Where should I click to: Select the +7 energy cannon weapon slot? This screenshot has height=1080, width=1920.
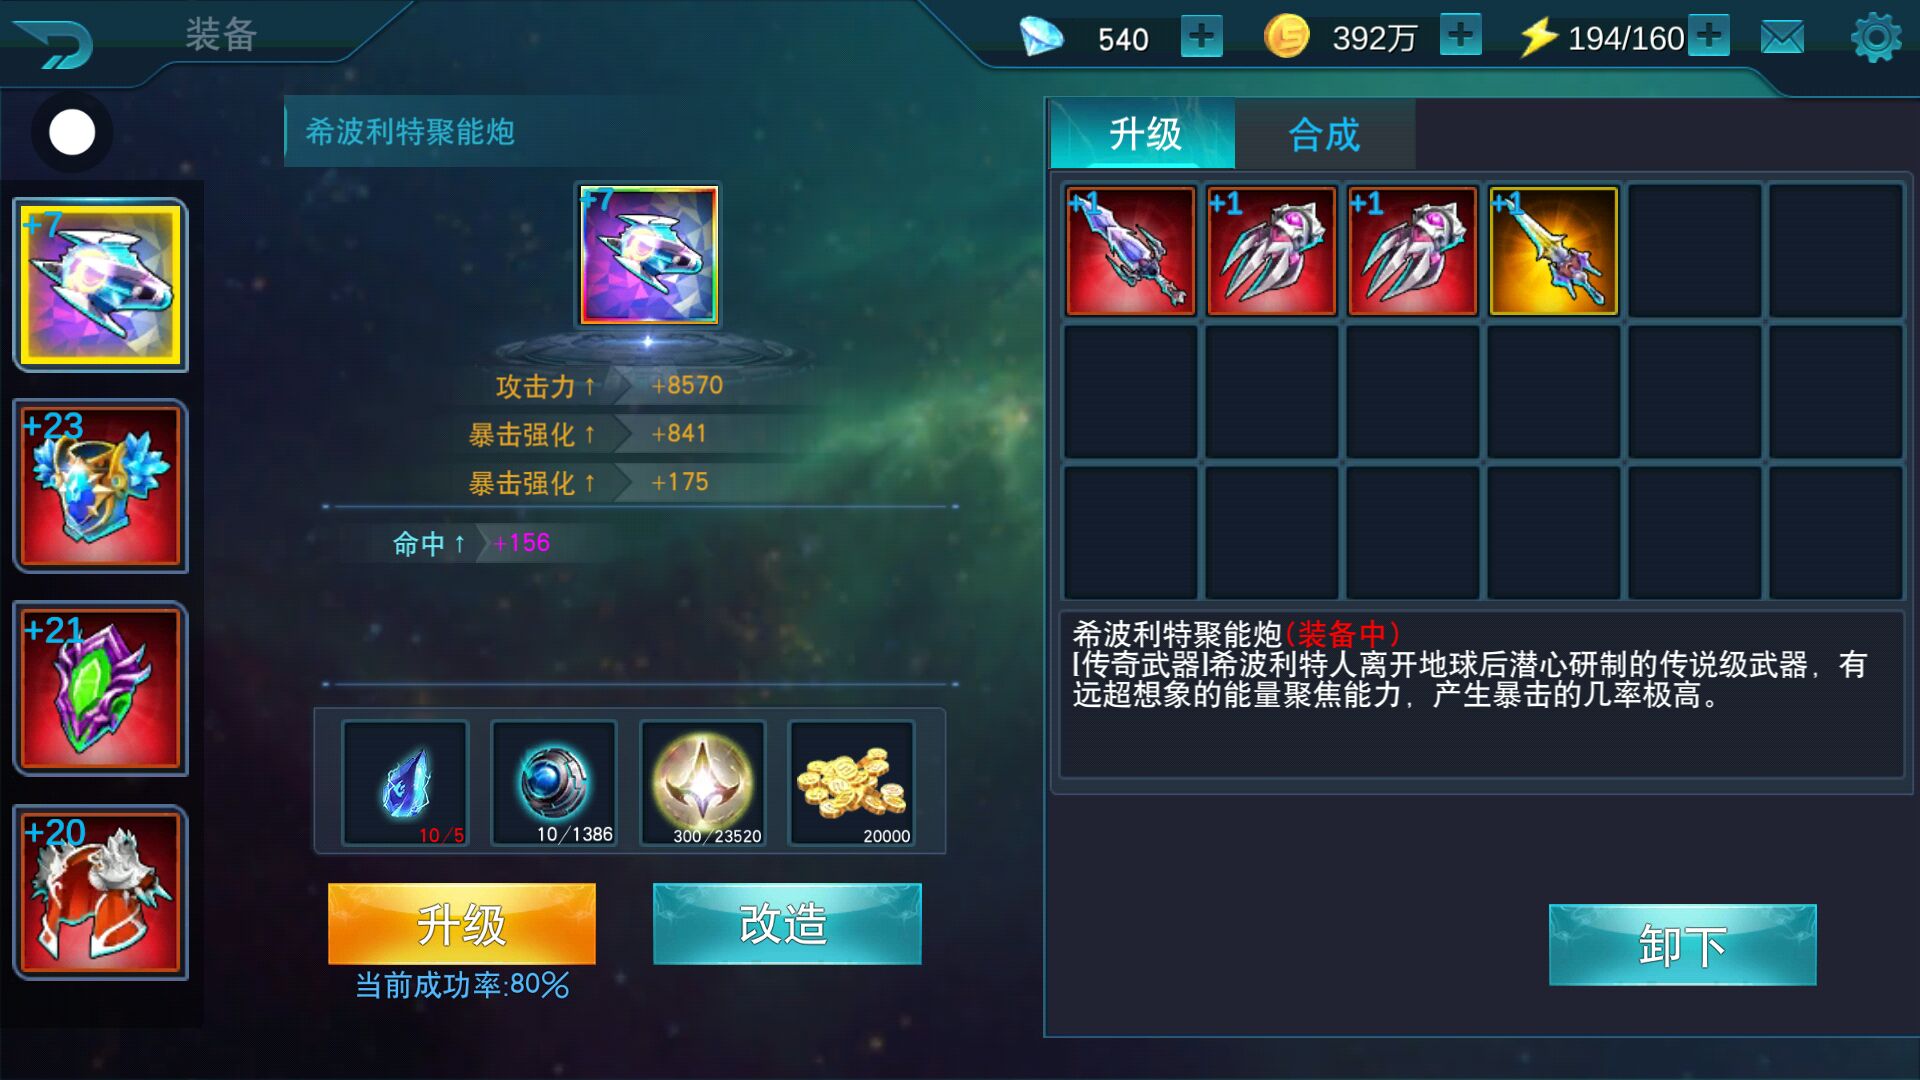(x=100, y=285)
